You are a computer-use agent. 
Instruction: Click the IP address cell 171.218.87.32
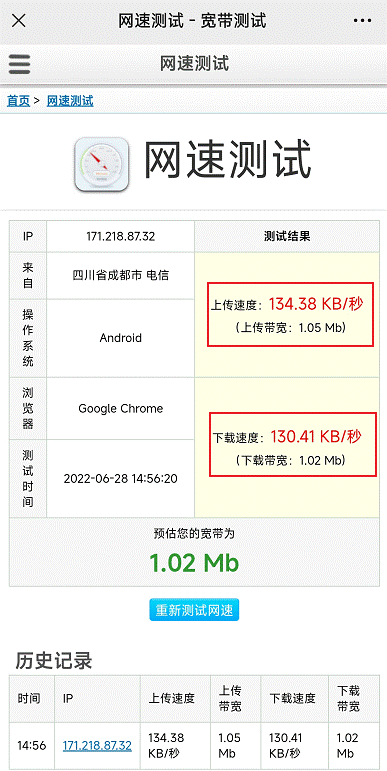(x=120, y=237)
